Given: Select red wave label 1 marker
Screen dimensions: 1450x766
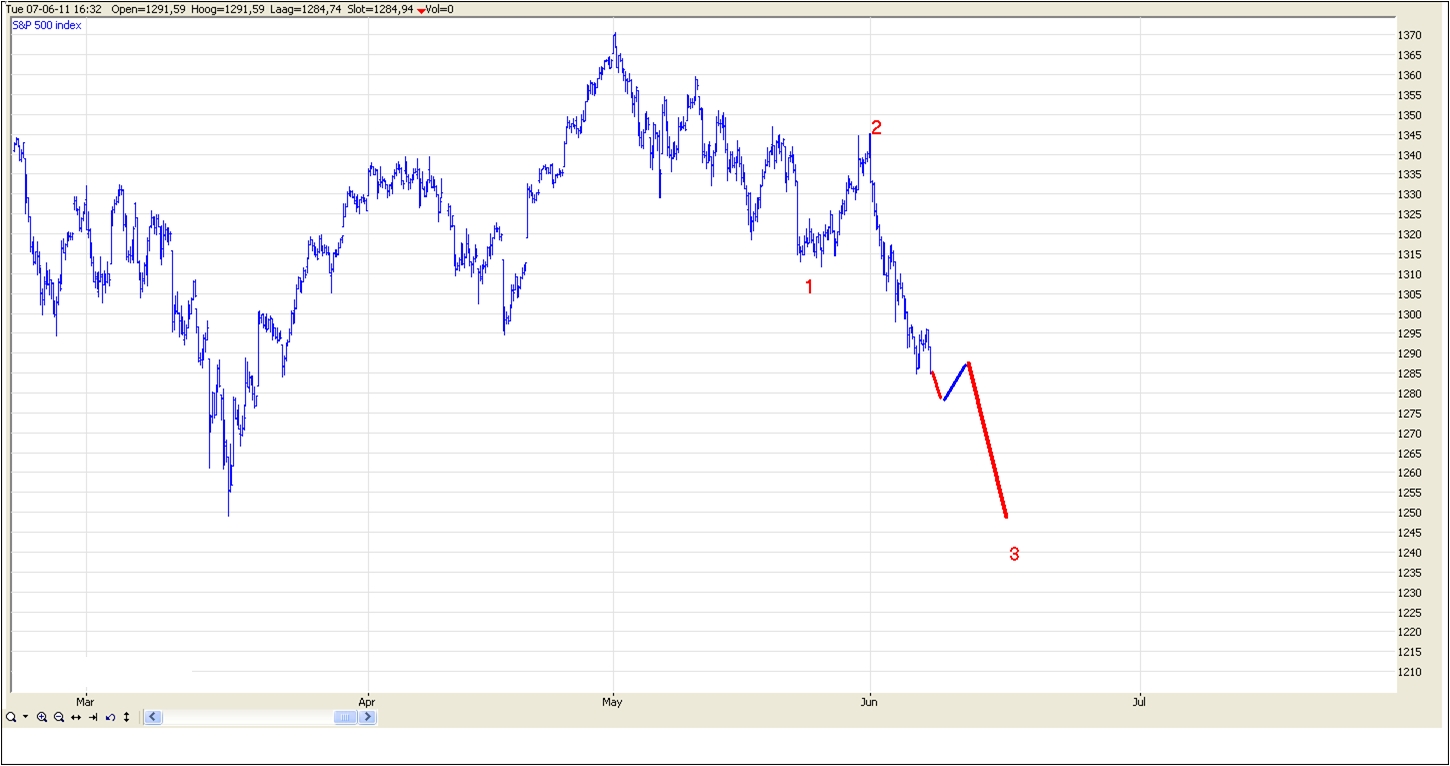Looking at the screenshot, I should pyautogui.click(x=809, y=287).
